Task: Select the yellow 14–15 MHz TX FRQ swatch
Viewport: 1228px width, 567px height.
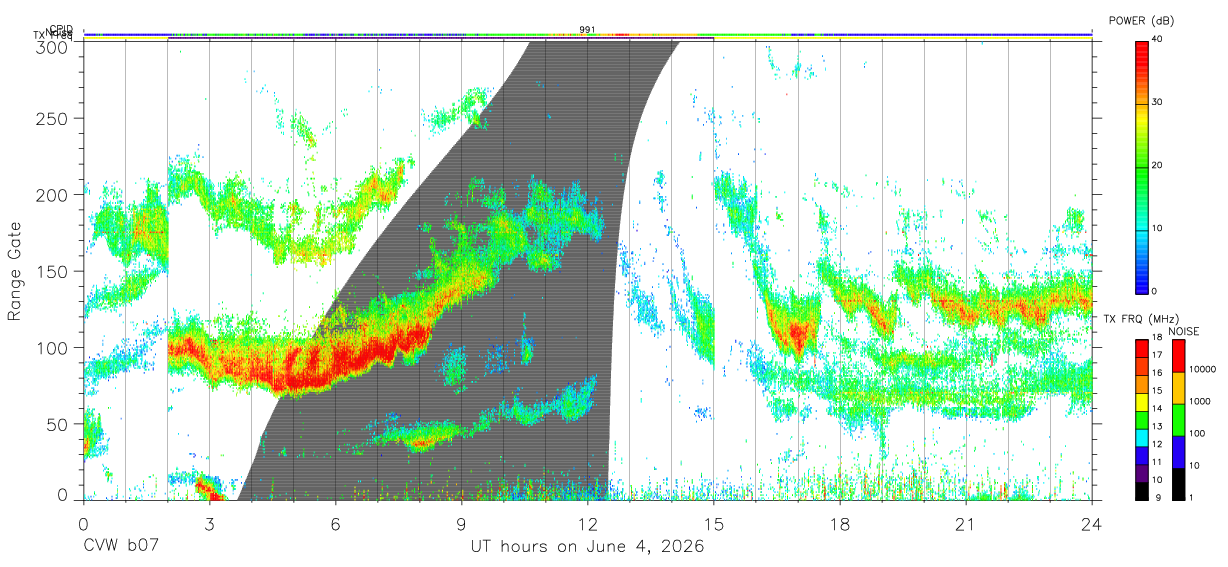Action: 1141,401
